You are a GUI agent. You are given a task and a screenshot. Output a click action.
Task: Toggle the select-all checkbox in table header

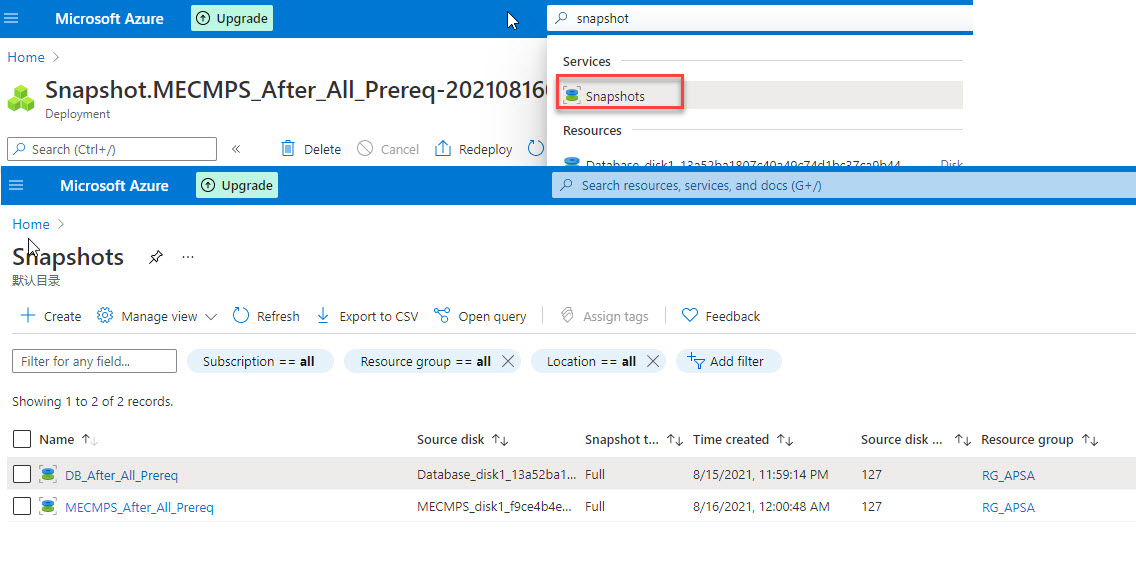tap(22, 439)
